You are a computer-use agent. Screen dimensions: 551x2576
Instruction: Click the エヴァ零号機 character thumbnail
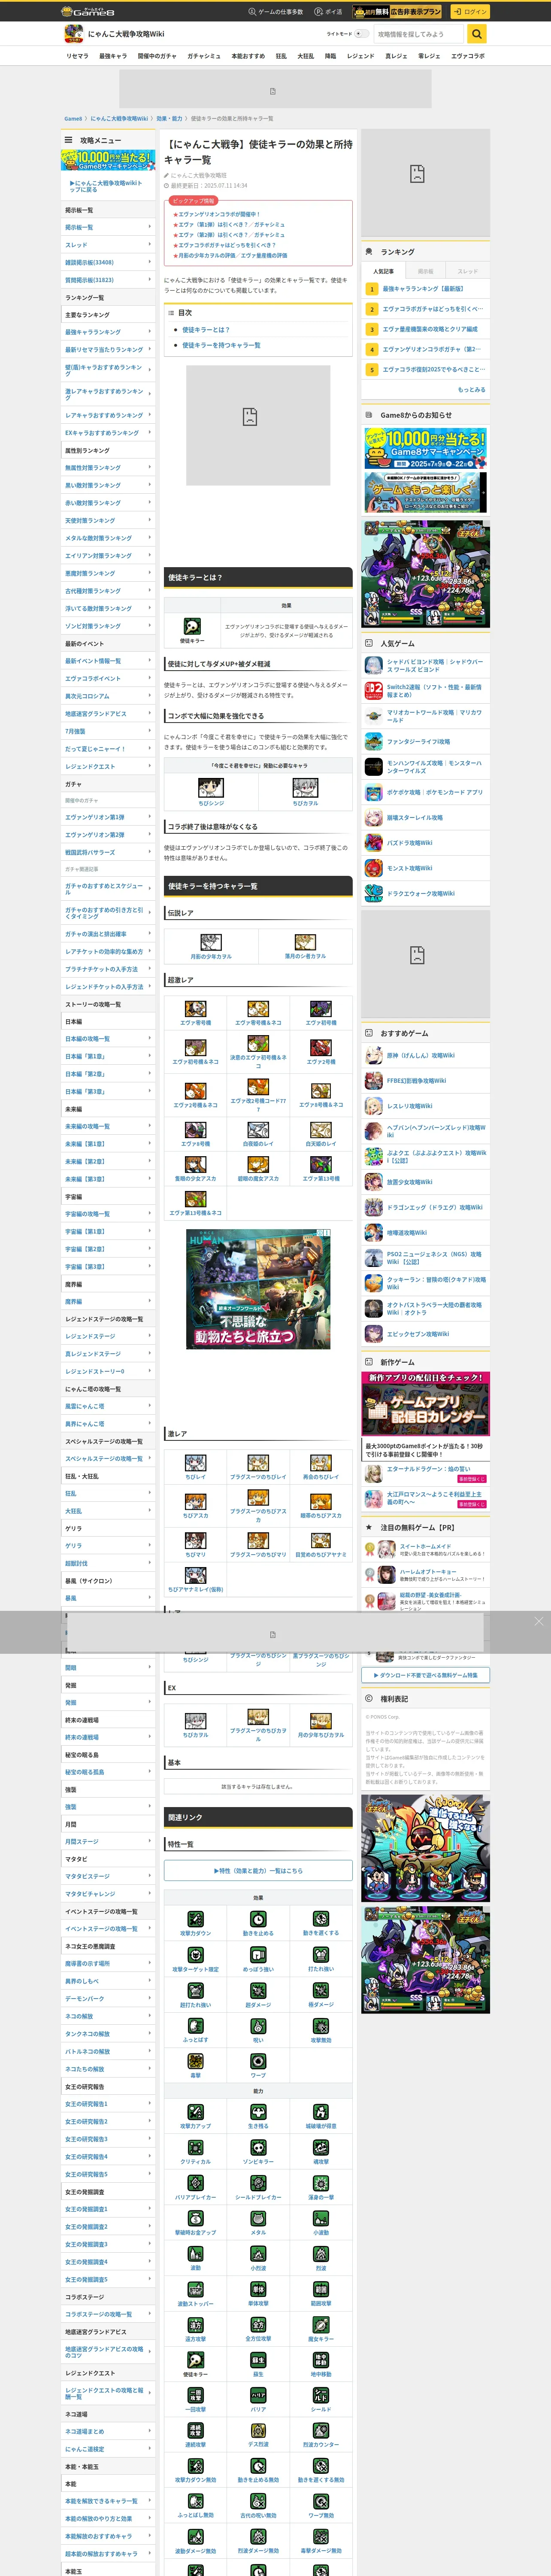pyautogui.click(x=196, y=1009)
